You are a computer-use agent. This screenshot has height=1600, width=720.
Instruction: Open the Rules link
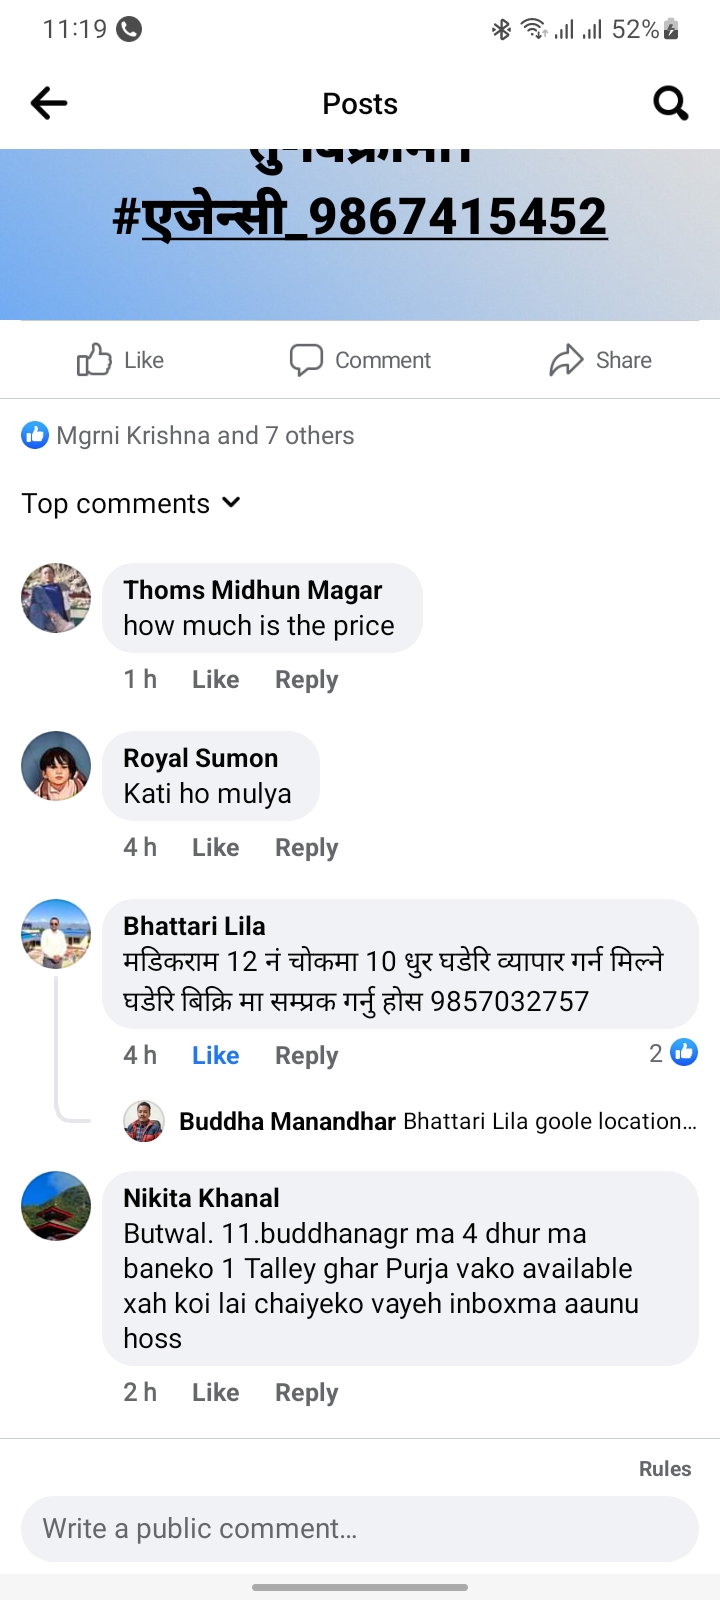665,1468
